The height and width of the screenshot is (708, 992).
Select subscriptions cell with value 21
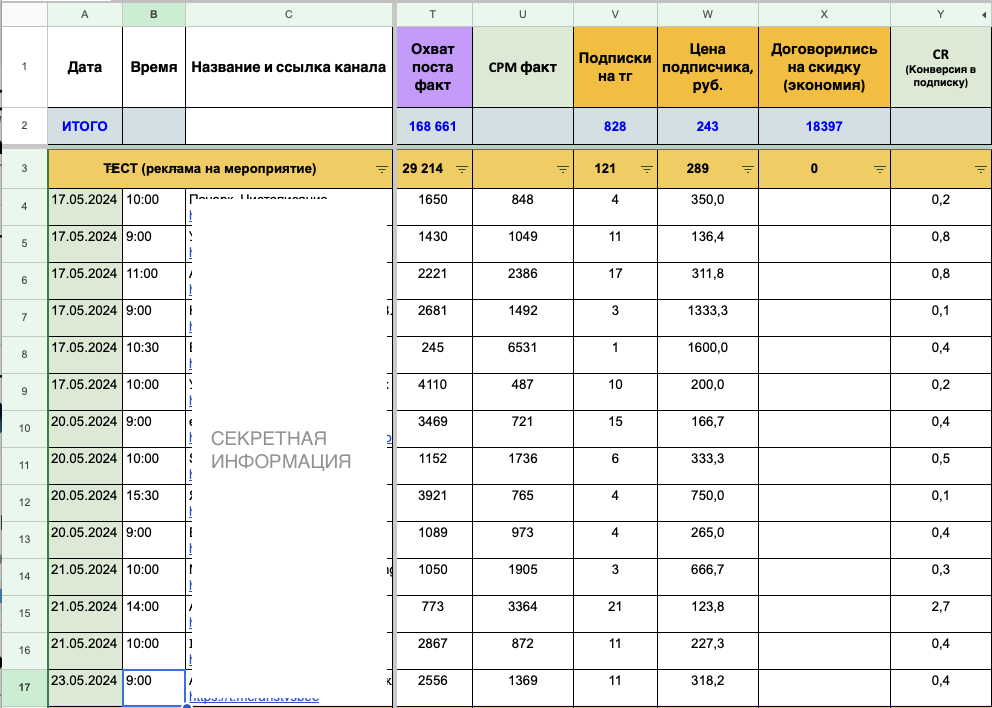[615, 614]
